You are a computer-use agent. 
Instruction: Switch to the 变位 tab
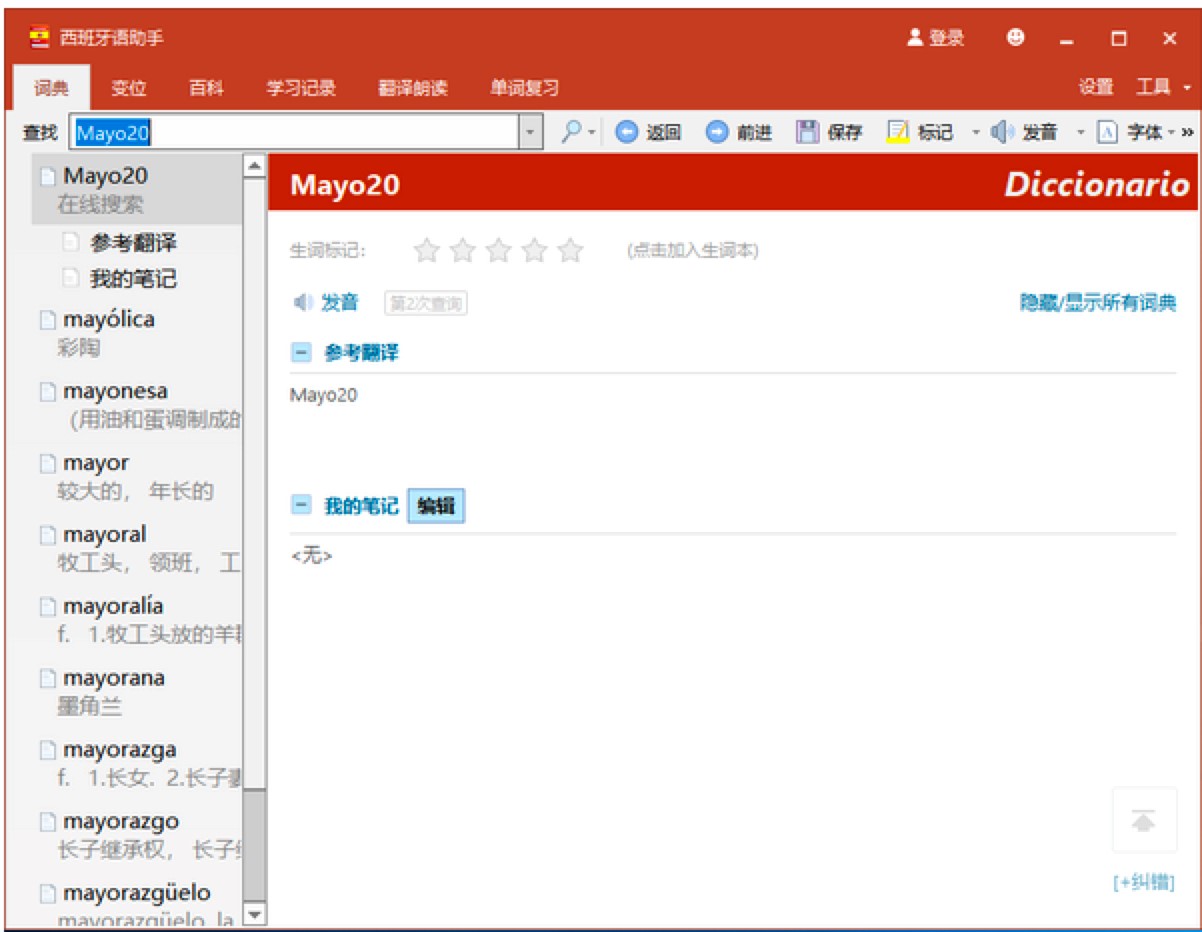tap(128, 88)
